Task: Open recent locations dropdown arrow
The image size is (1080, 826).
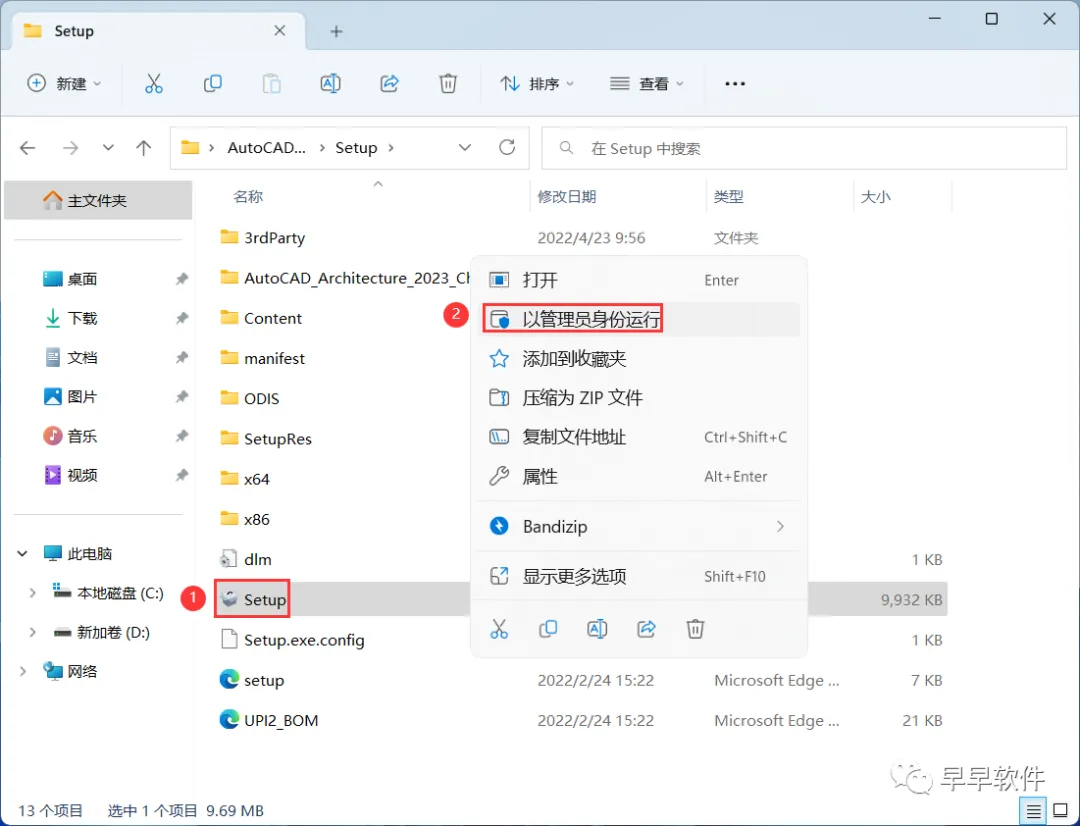Action: tap(108, 147)
